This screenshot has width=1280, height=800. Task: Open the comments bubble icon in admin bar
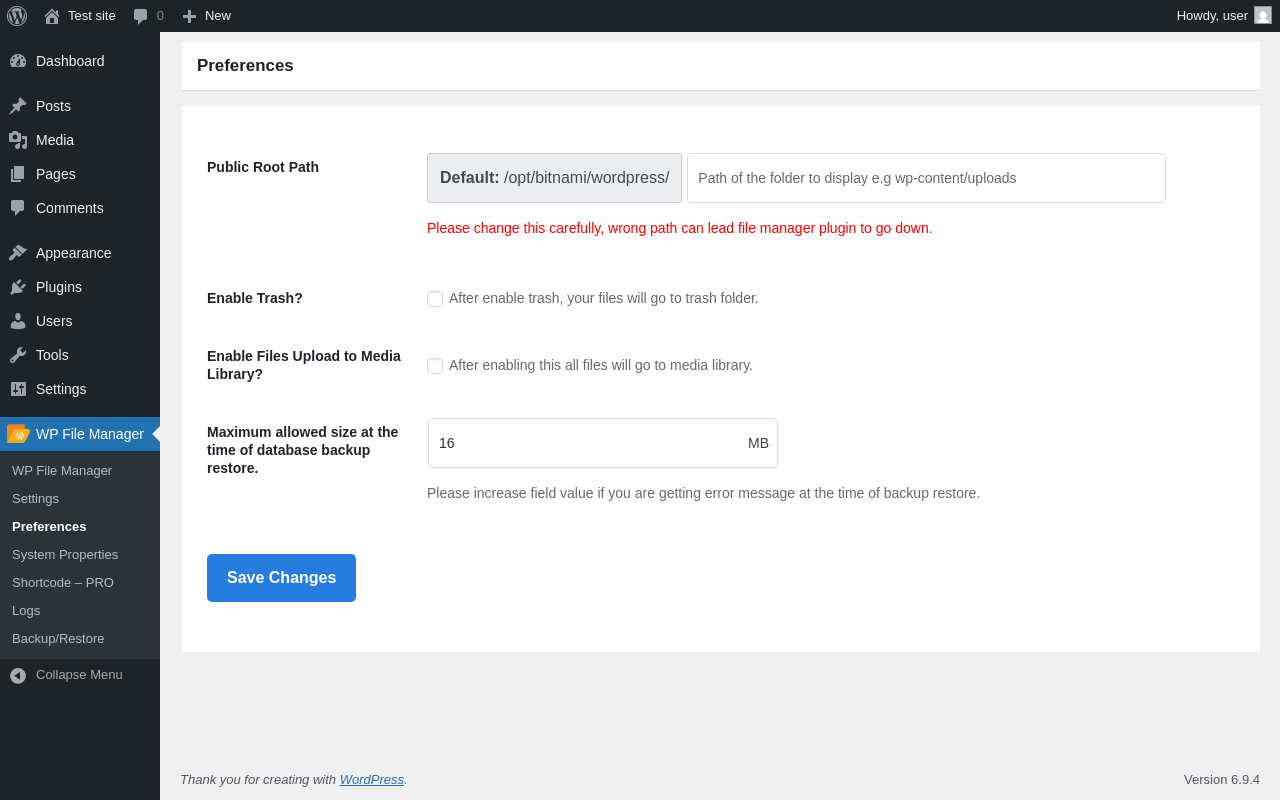pos(141,16)
